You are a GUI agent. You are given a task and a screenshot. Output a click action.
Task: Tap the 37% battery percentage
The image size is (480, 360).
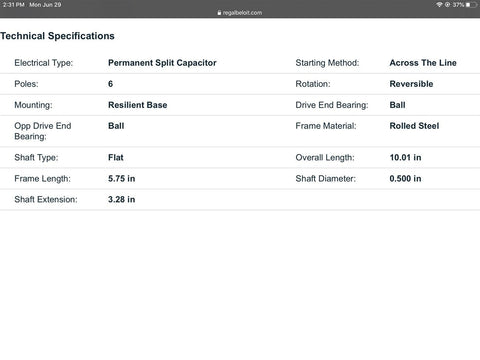[458, 5]
